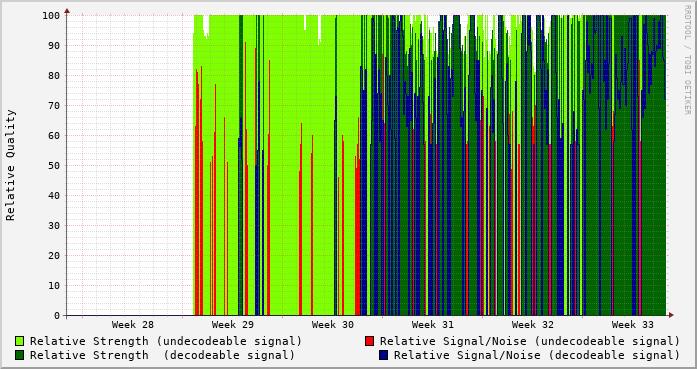The width and height of the screenshot is (697, 369).
Task: Select the Week 29 axis label
Action: point(232,325)
